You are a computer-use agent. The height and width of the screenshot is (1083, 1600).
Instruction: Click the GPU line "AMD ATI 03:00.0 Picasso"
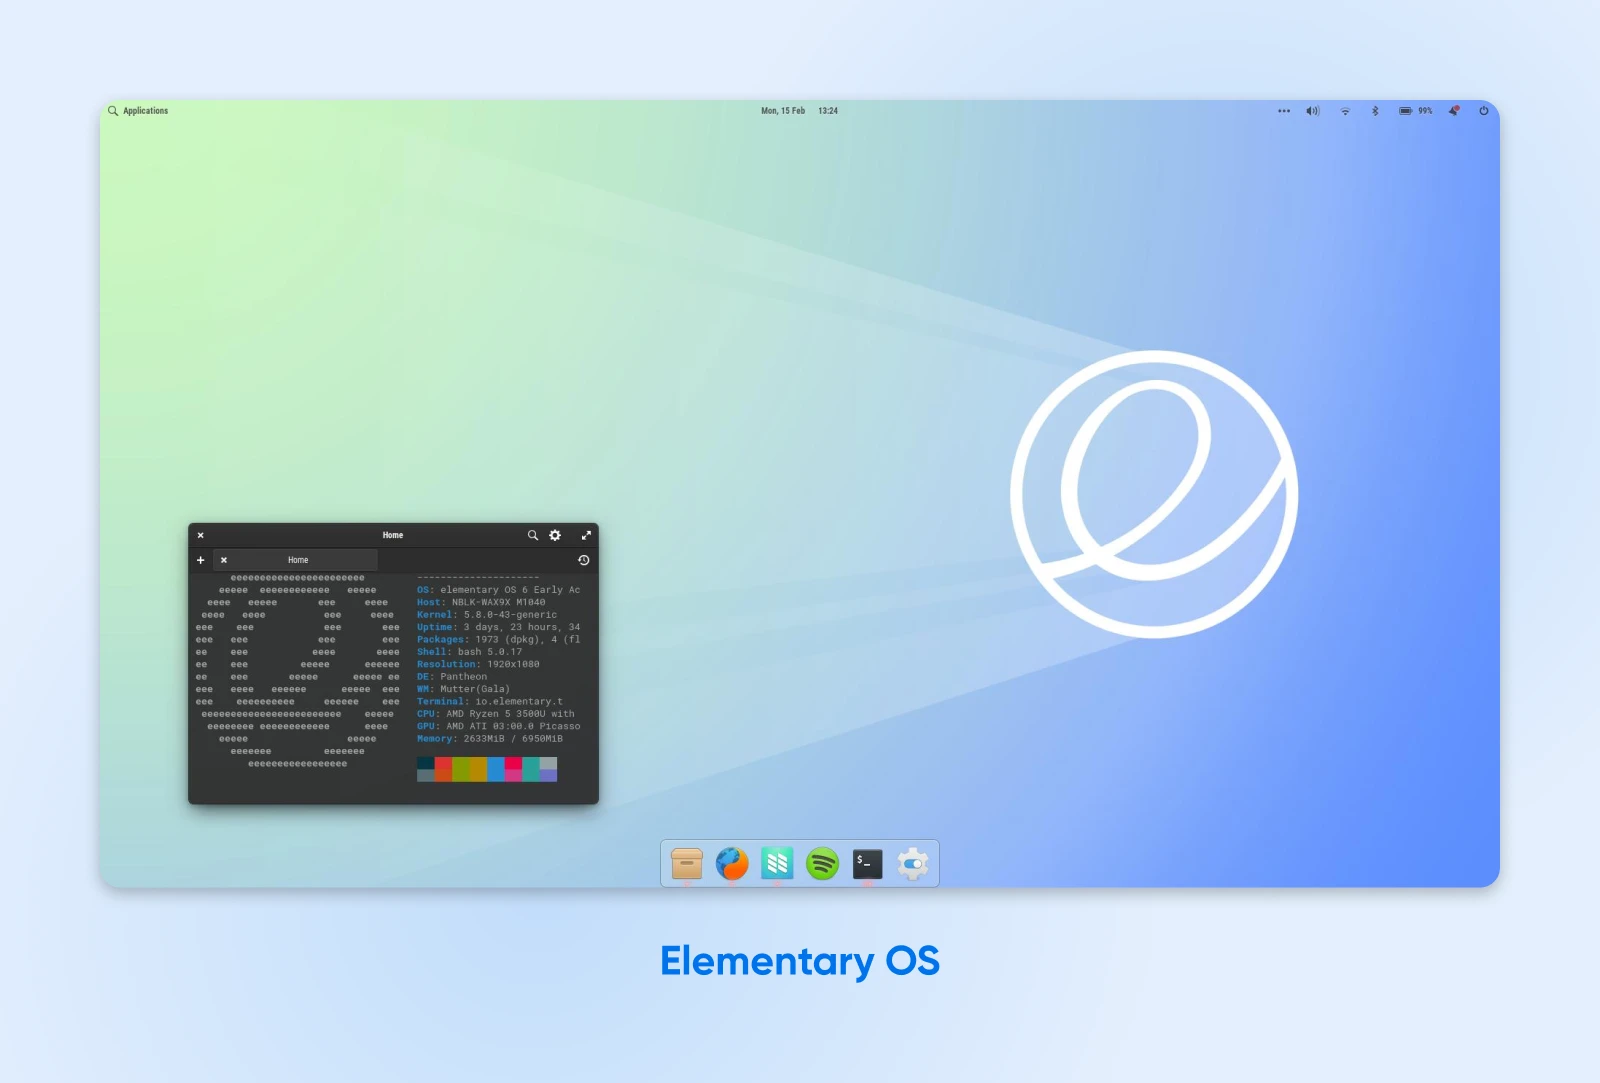(498, 726)
